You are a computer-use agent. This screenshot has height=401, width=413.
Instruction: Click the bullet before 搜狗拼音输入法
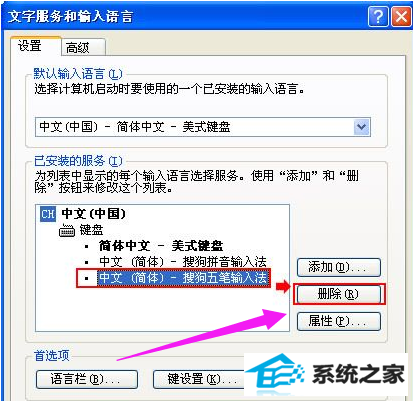point(87,262)
